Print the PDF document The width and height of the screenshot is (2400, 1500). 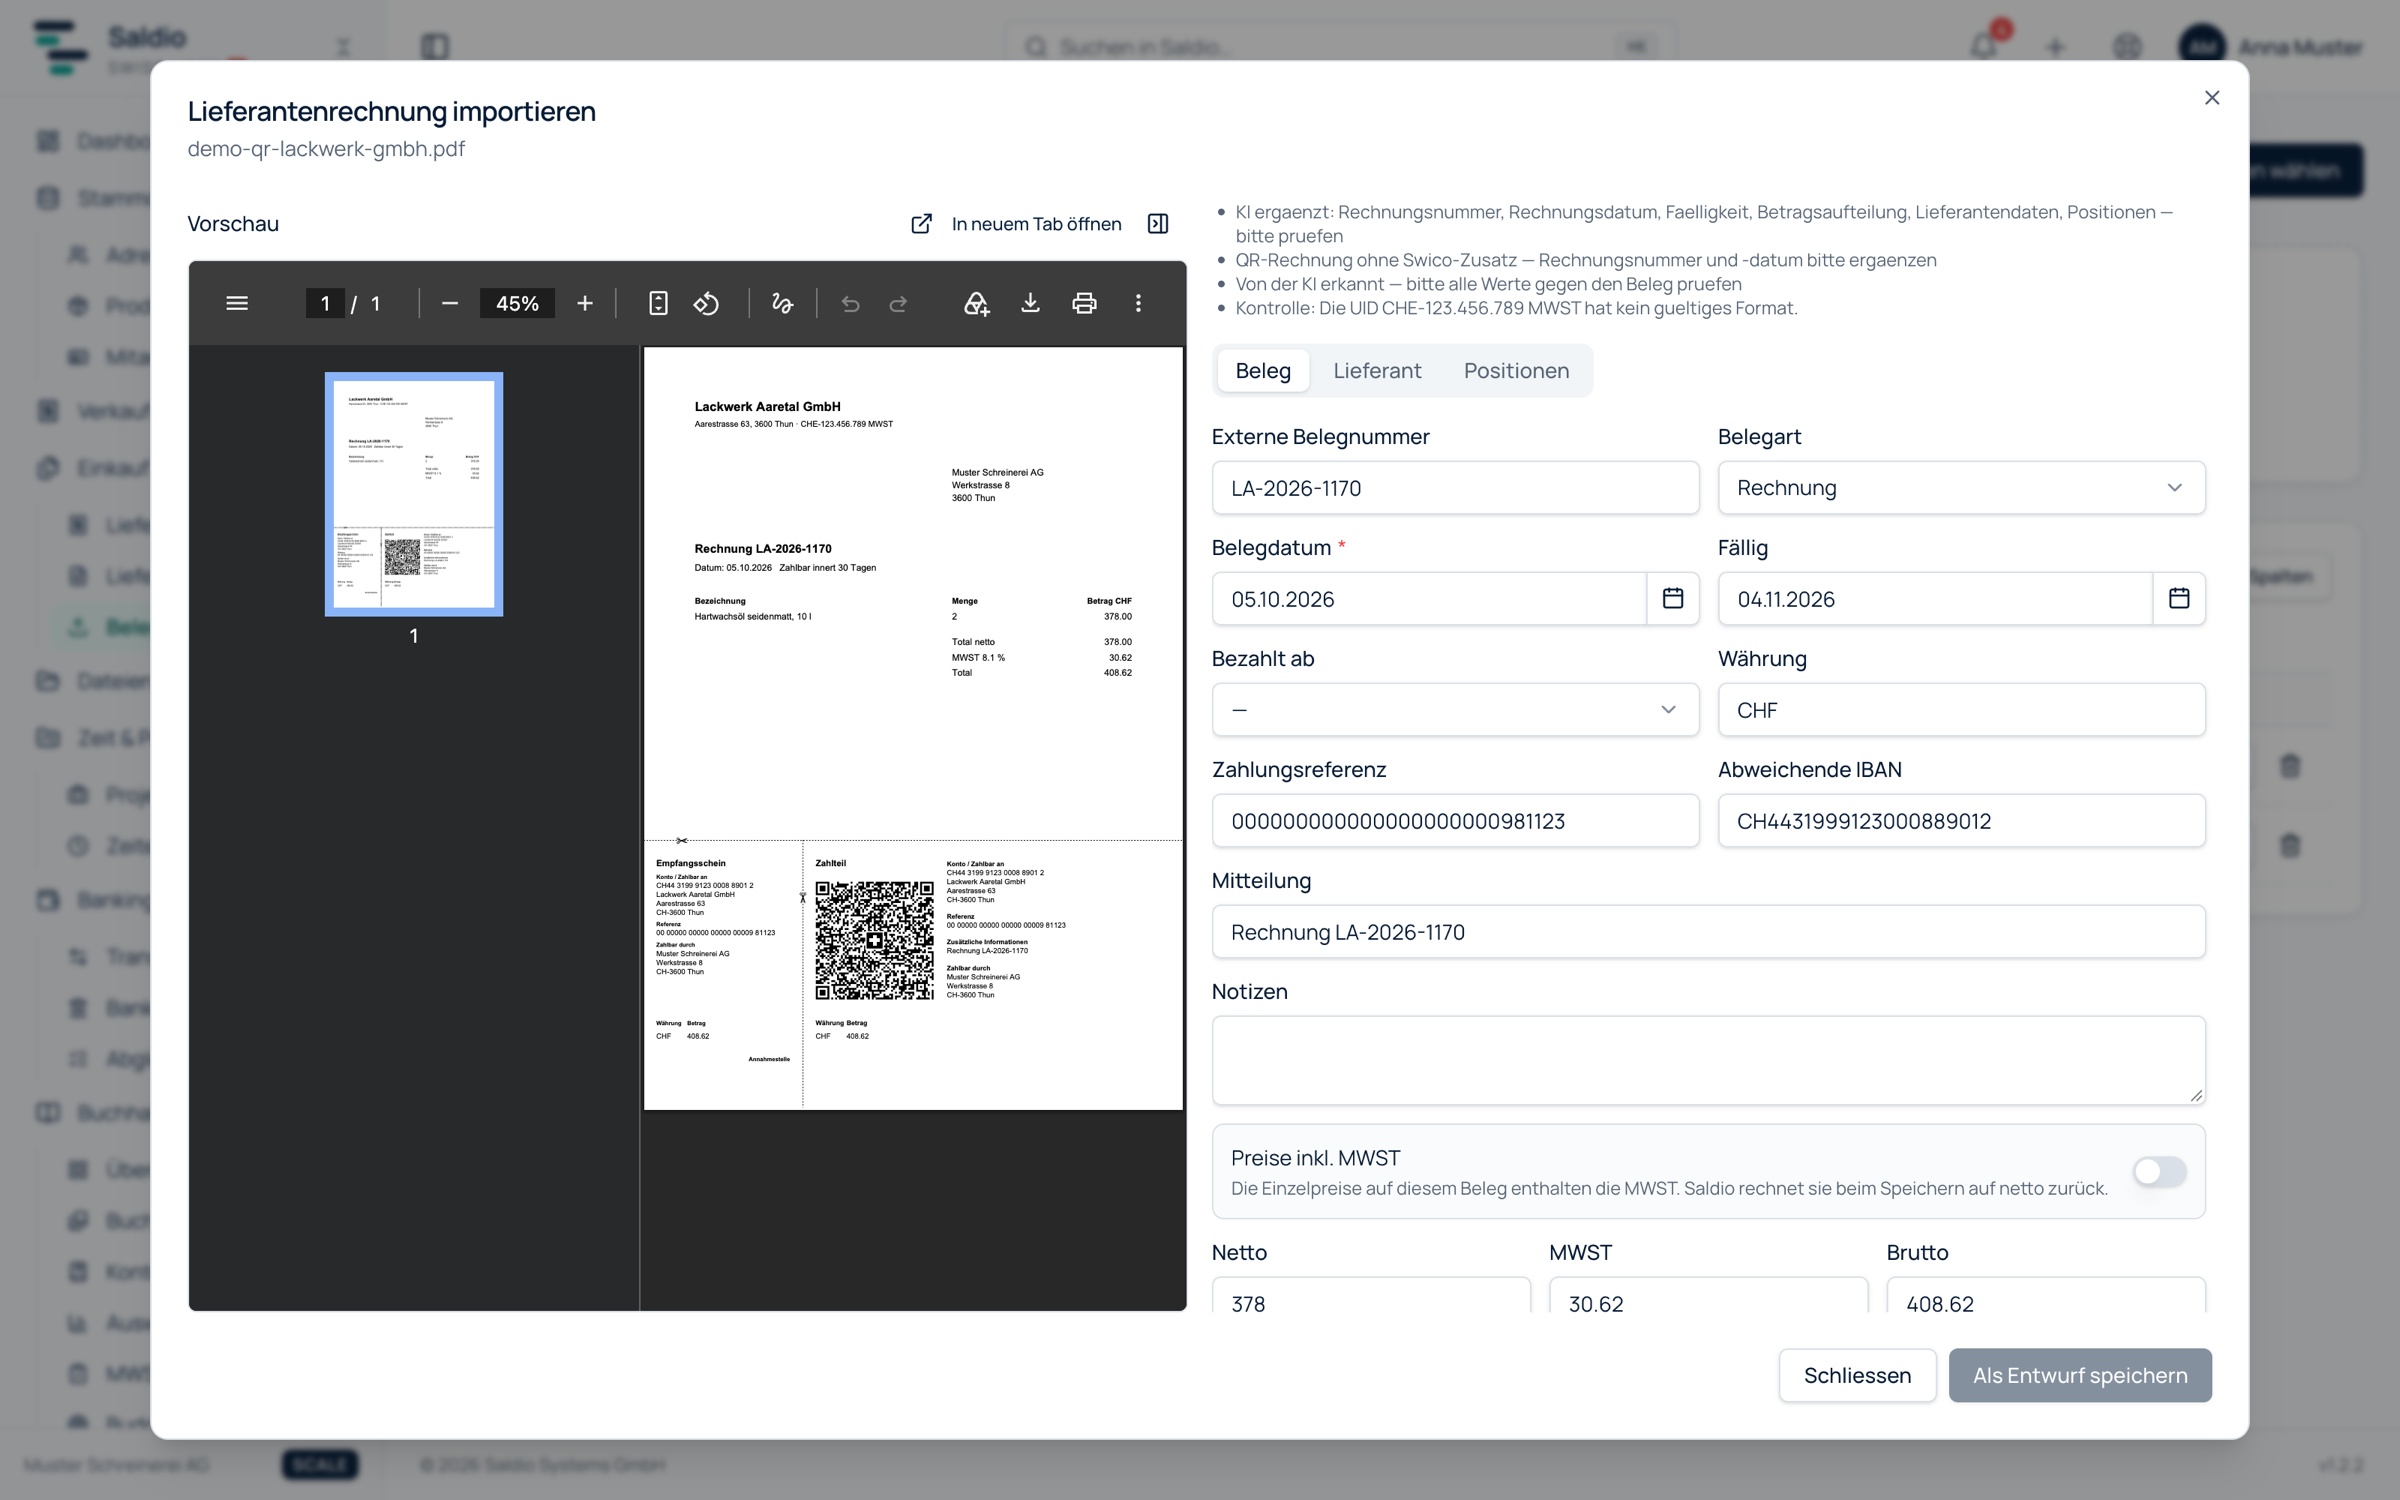coord(1084,303)
